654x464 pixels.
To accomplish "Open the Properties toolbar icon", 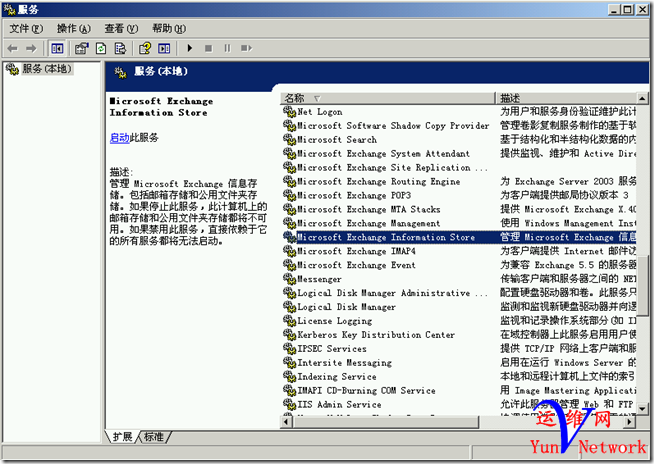I will pyautogui.click(x=82, y=48).
